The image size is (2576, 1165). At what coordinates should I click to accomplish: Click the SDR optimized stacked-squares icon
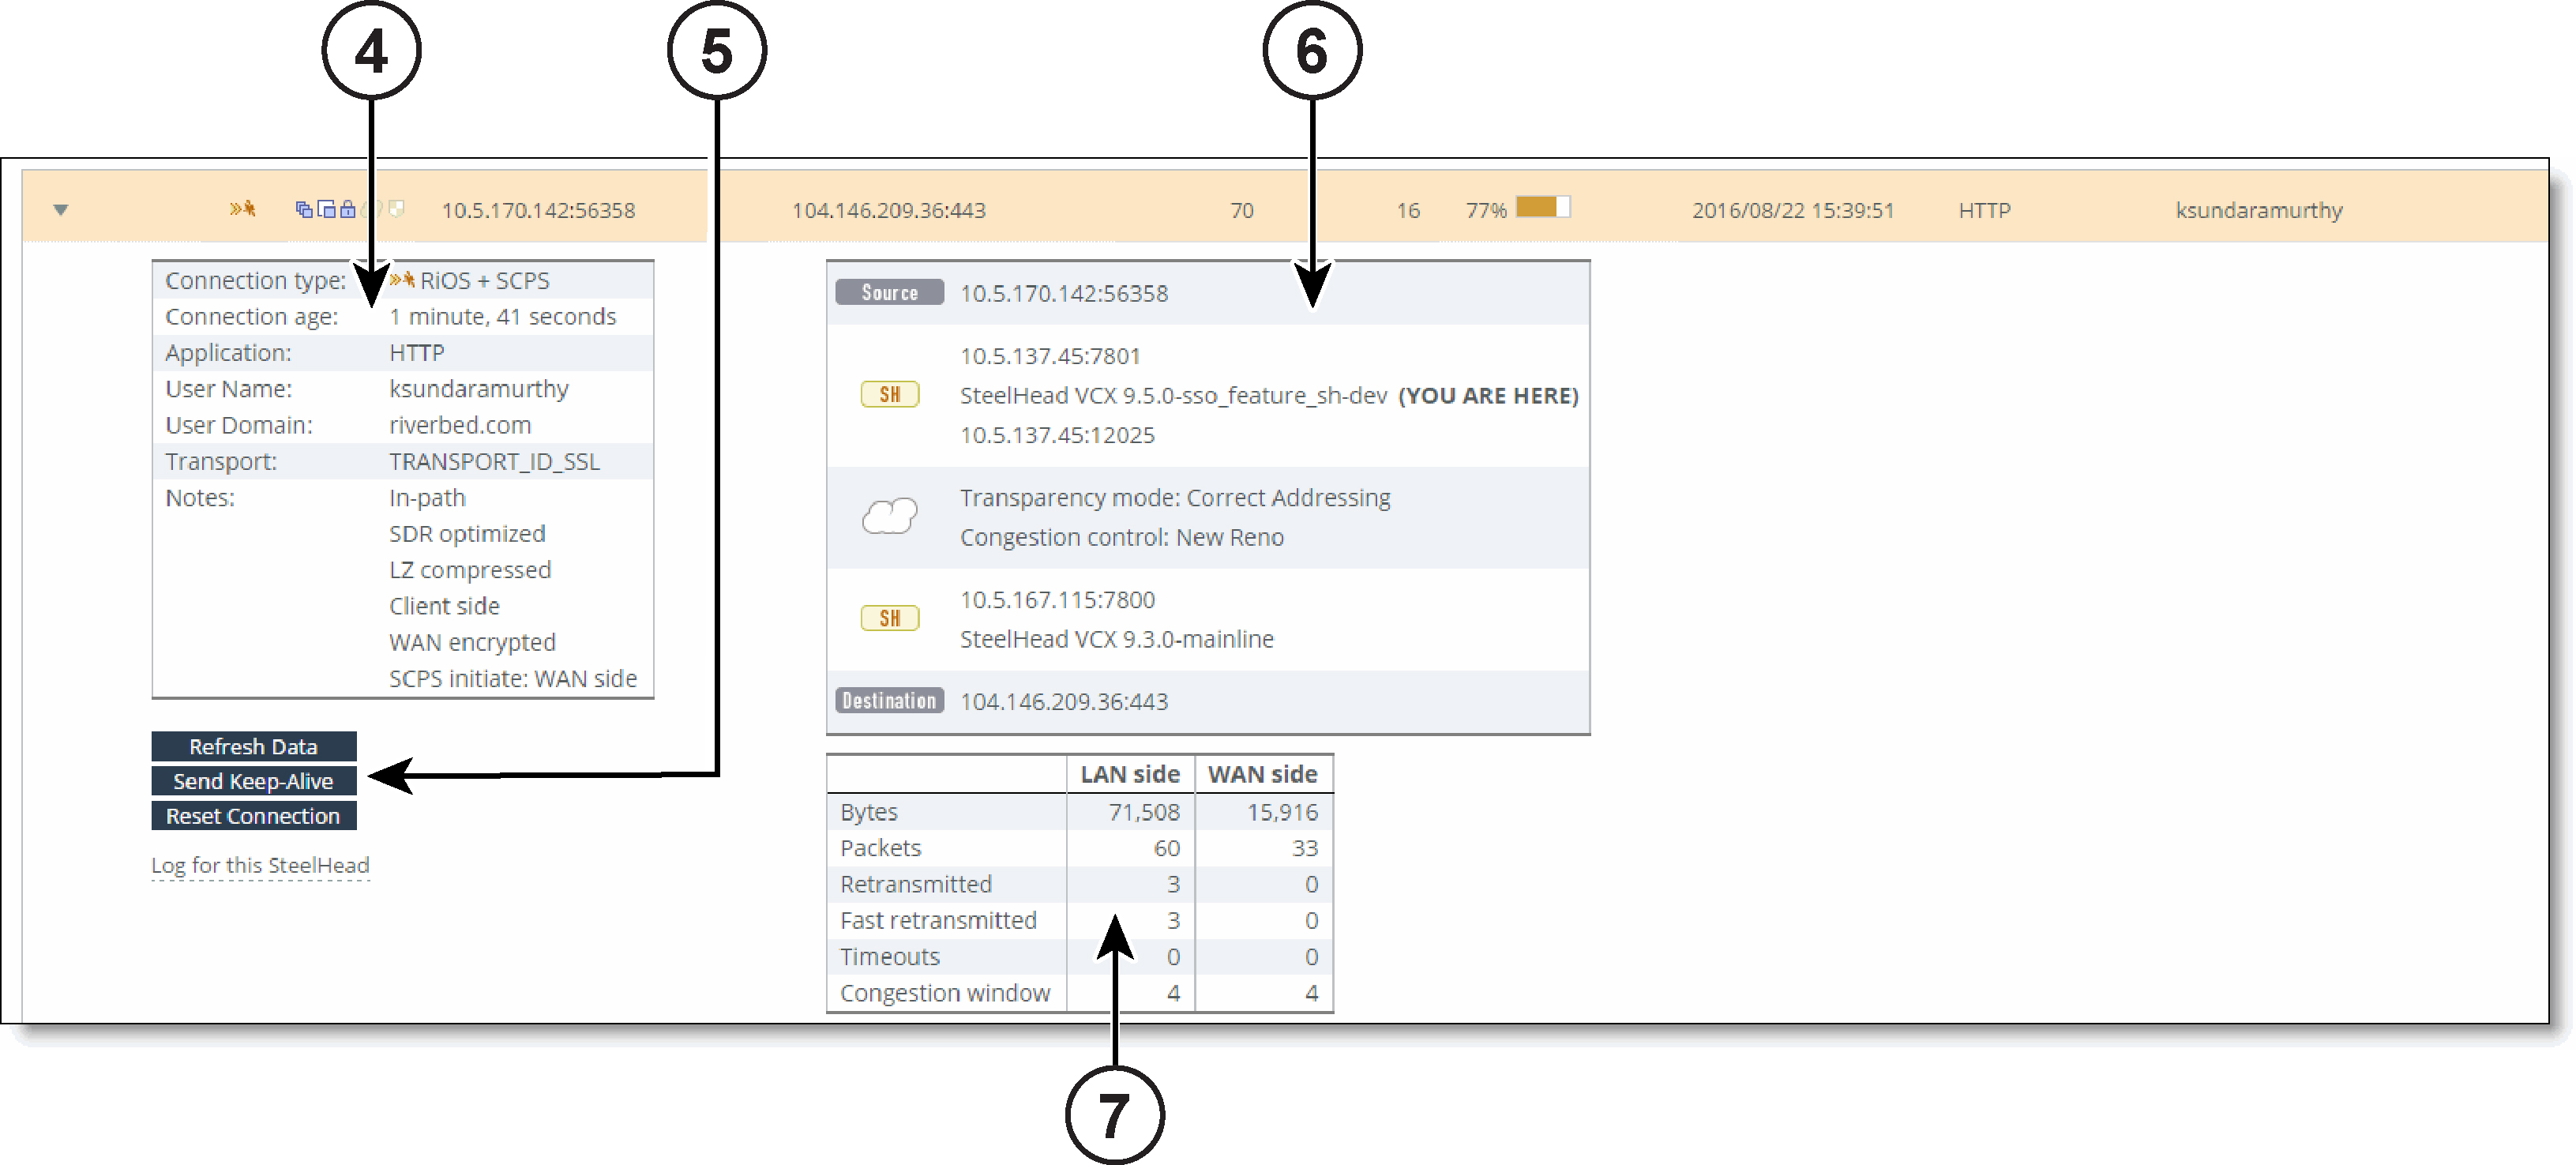[x=303, y=209]
